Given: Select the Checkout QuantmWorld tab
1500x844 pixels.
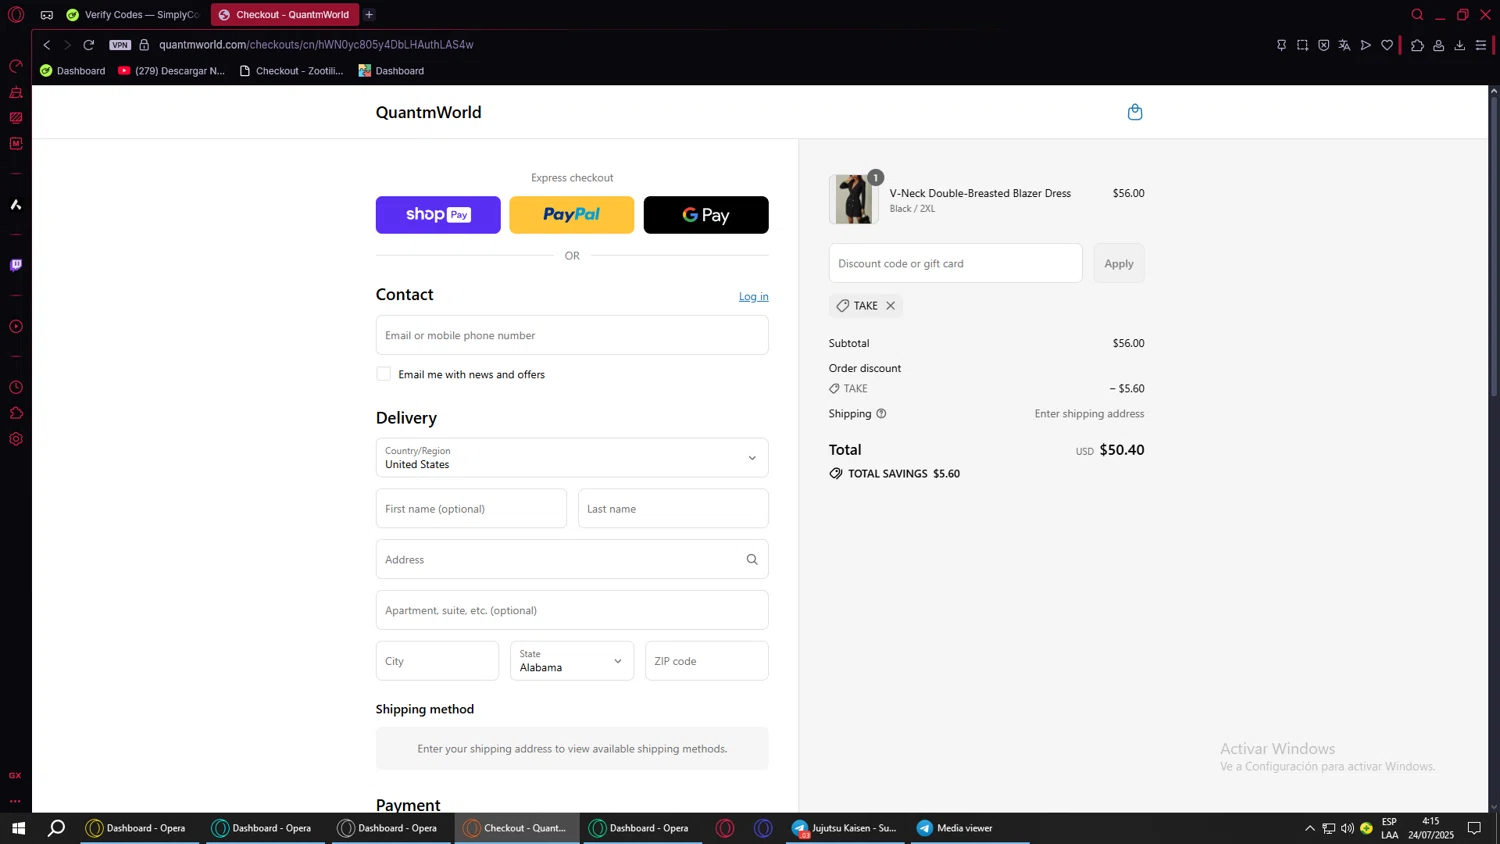Looking at the screenshot, I should (x=284, y=15).
